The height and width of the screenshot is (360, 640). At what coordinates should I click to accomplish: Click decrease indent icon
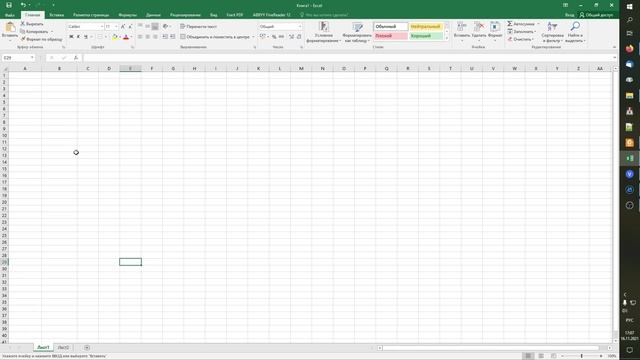(165, 37)
